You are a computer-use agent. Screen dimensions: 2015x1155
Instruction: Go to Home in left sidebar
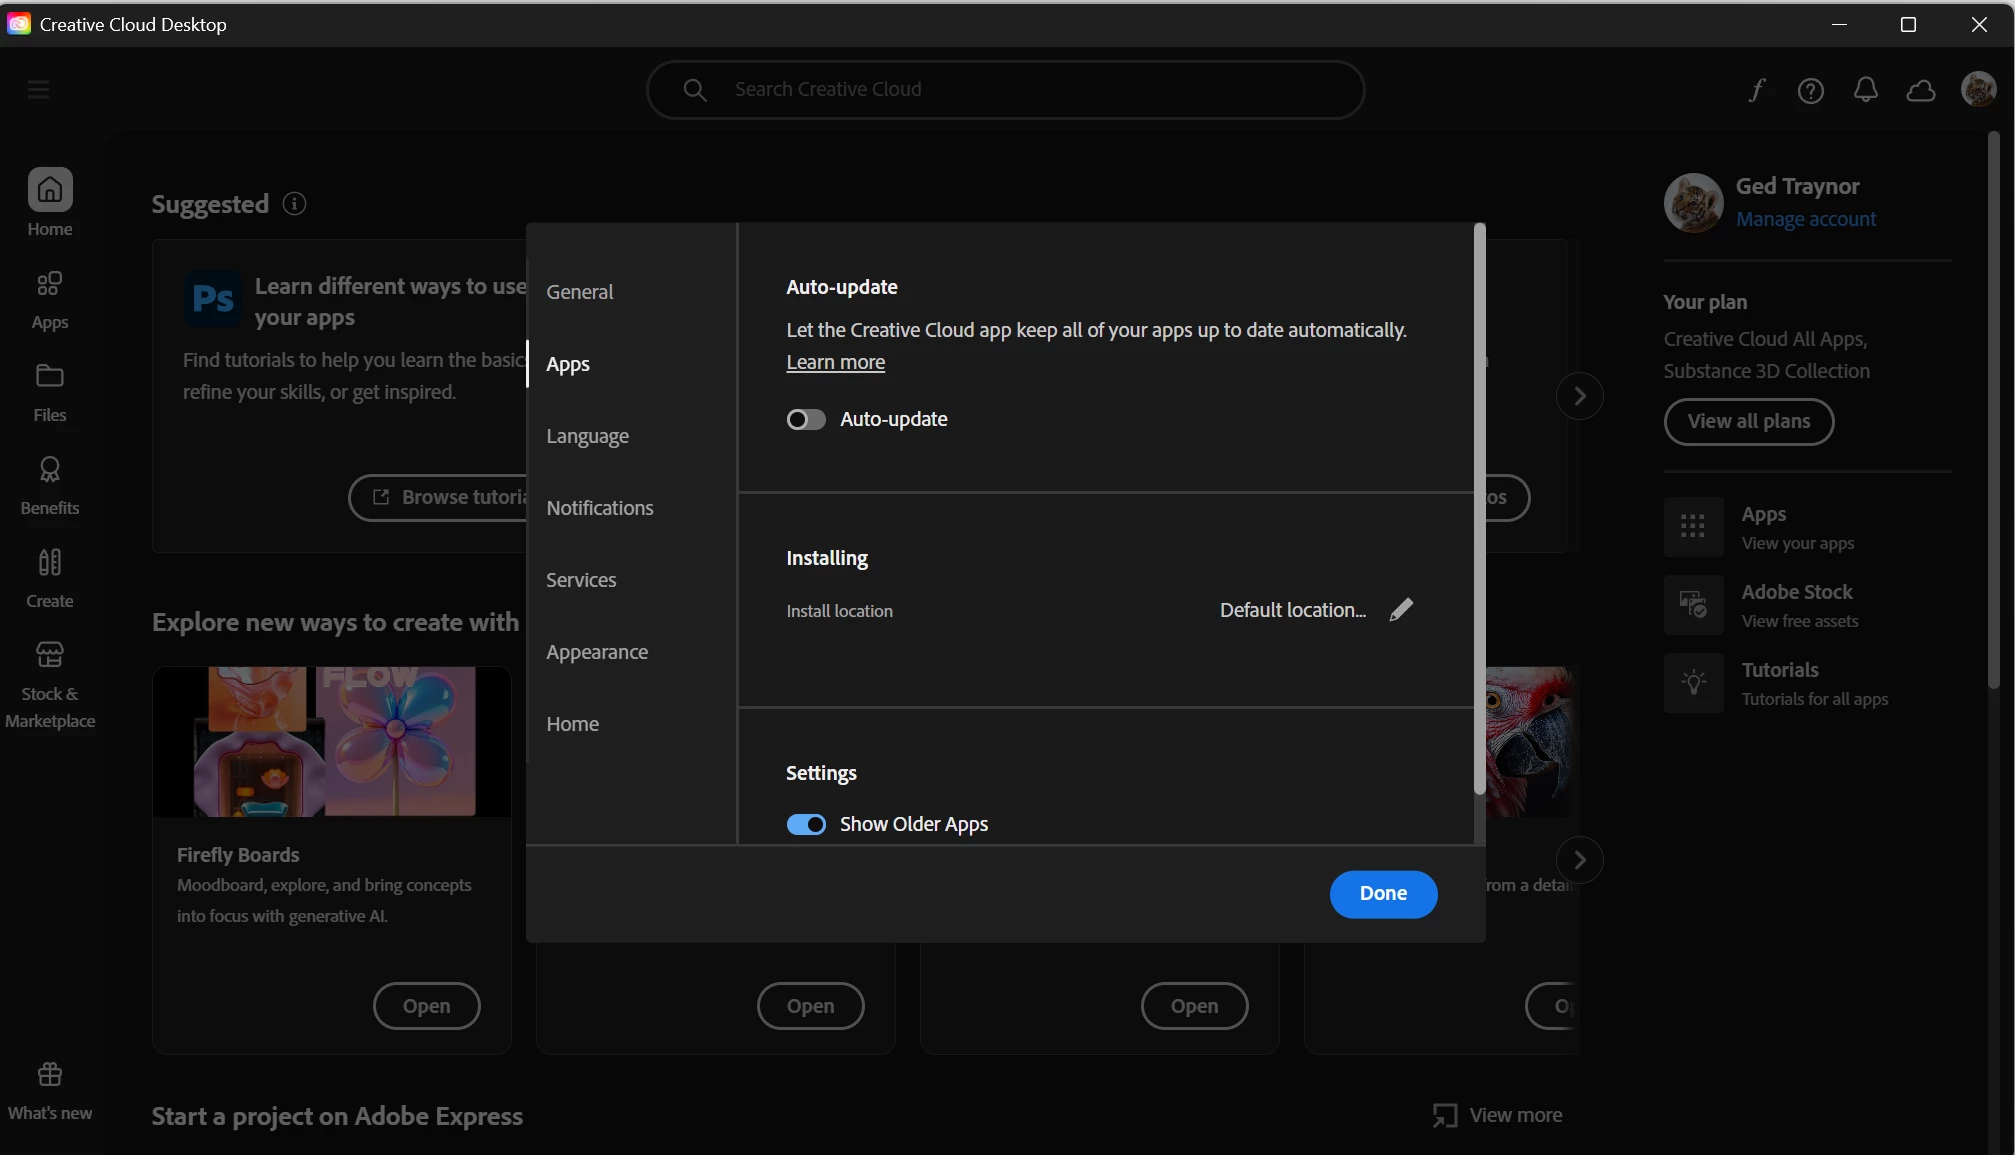[50, 203]
